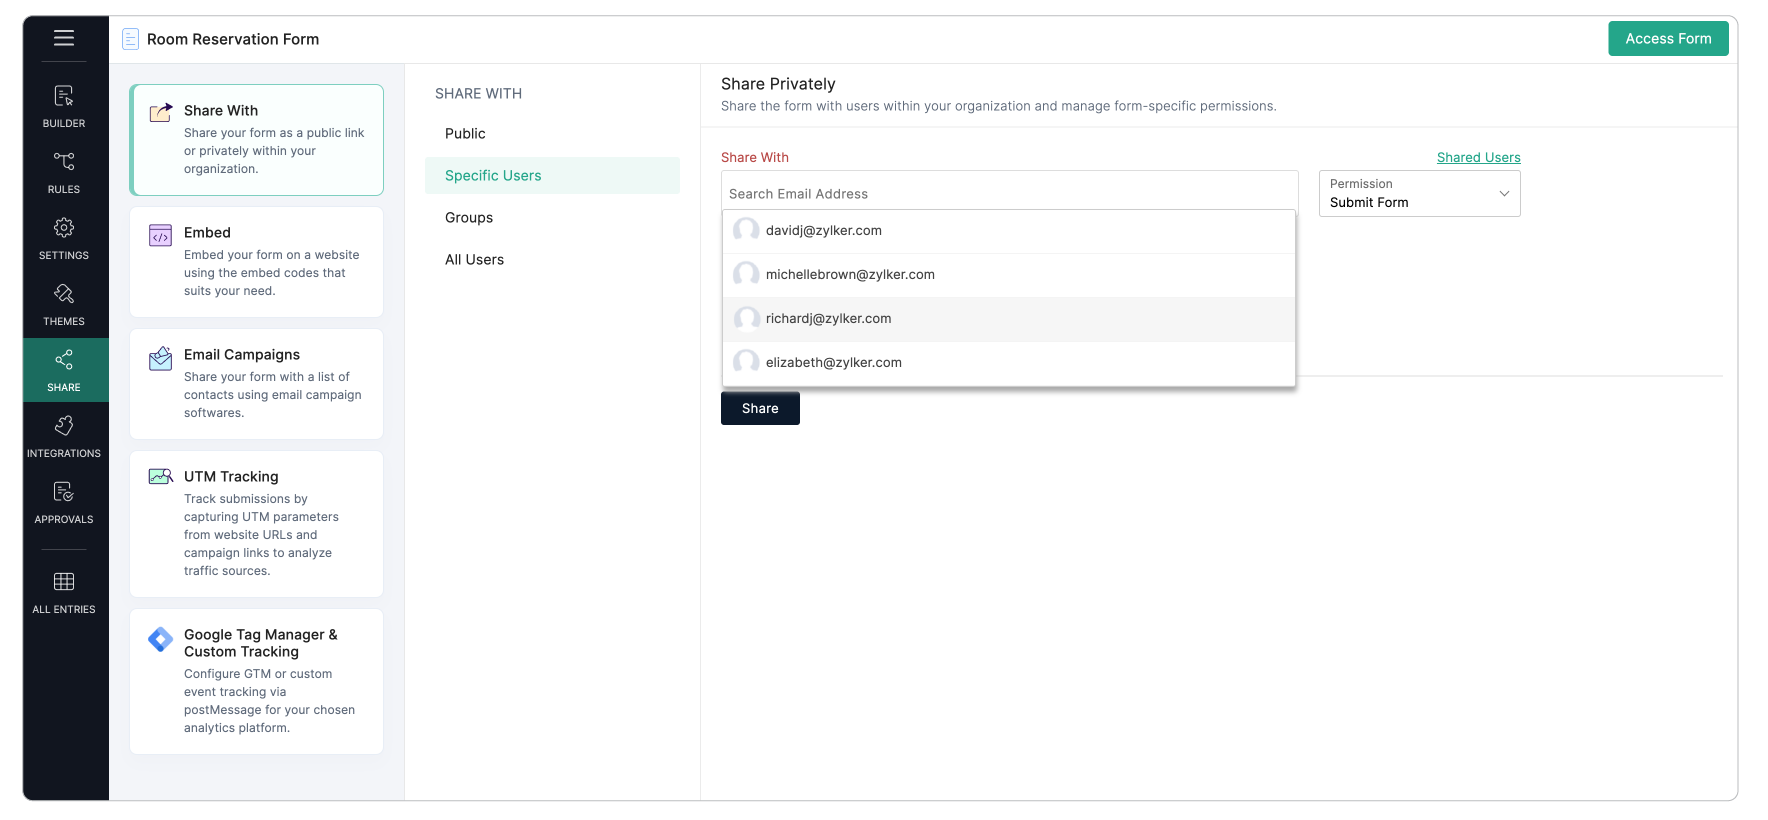
Task: Click the dark Share button
Action: [760, 408]
